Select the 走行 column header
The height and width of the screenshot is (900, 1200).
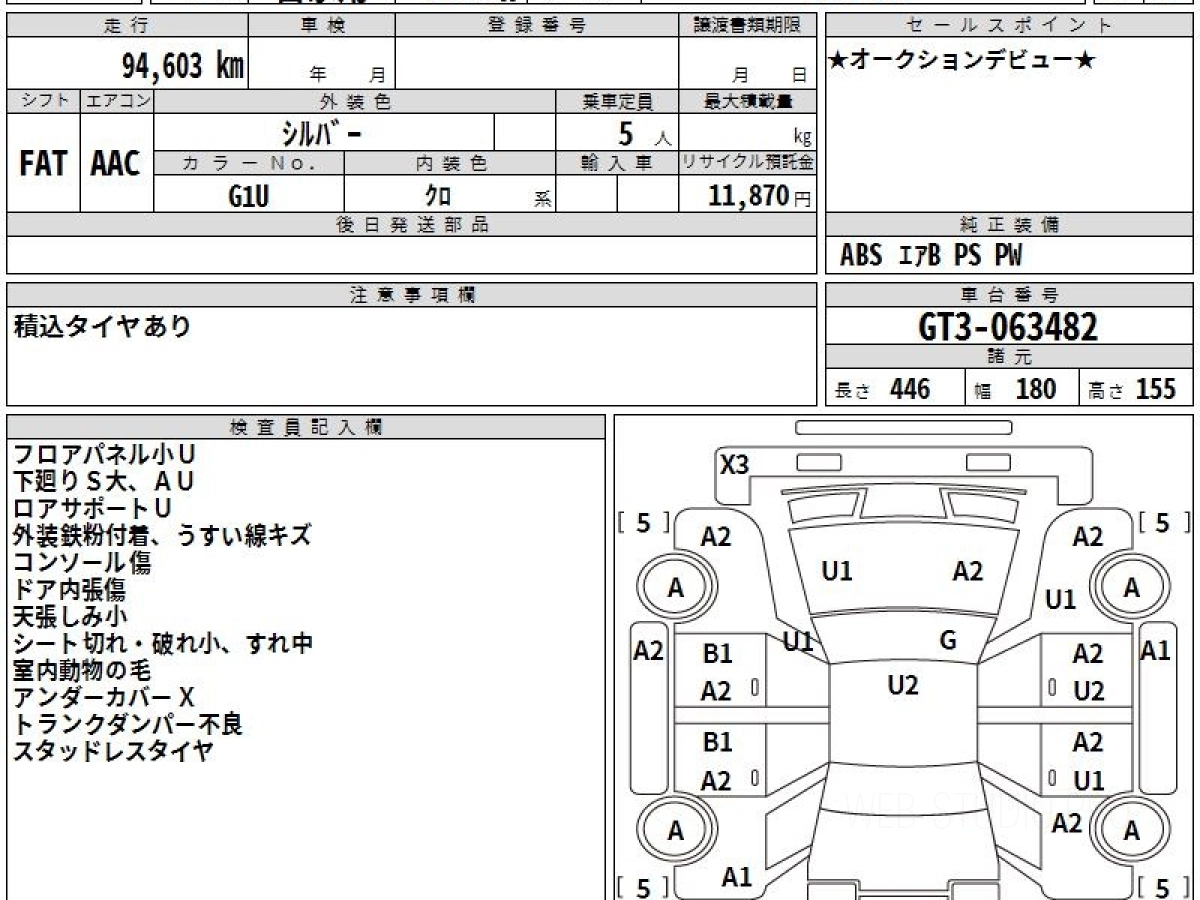(x=127, y=26)
